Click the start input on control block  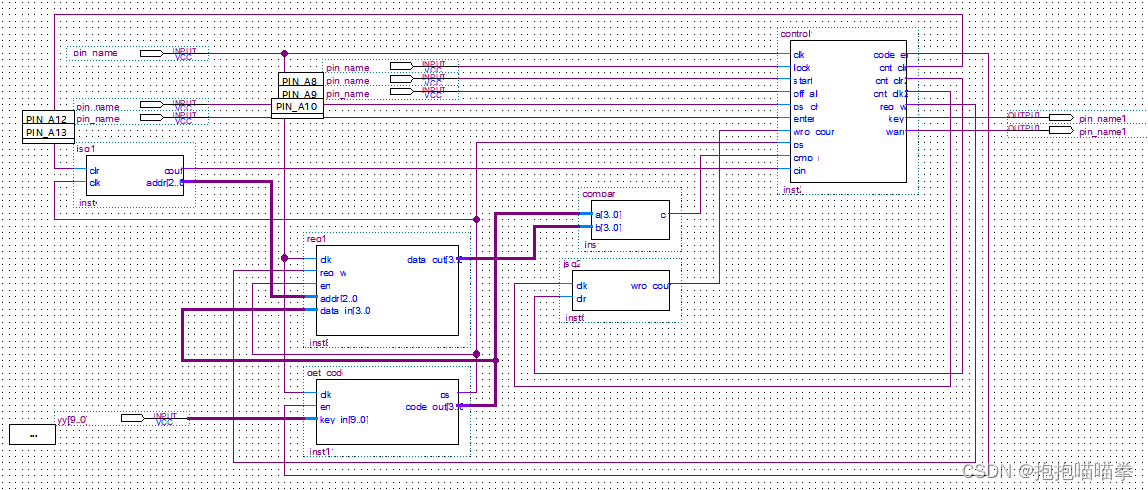pyautogui.click(x=803, y=81)
